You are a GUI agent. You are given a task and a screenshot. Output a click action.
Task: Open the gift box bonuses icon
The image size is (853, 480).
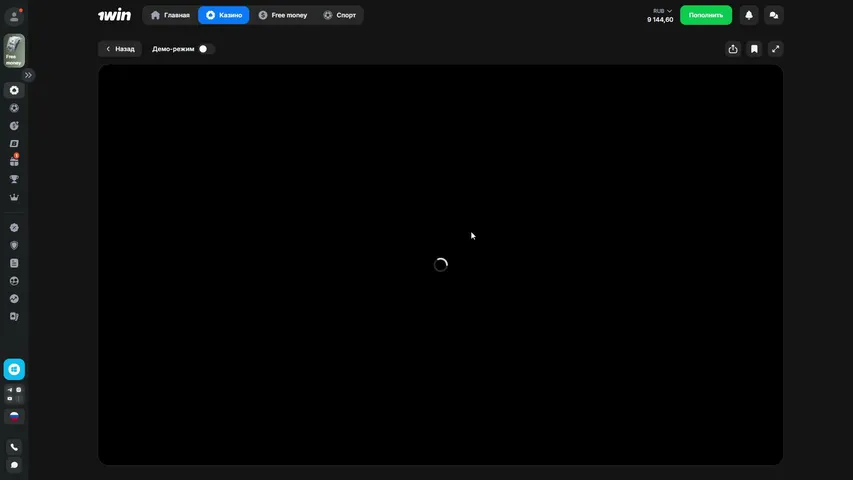[14, 161]
